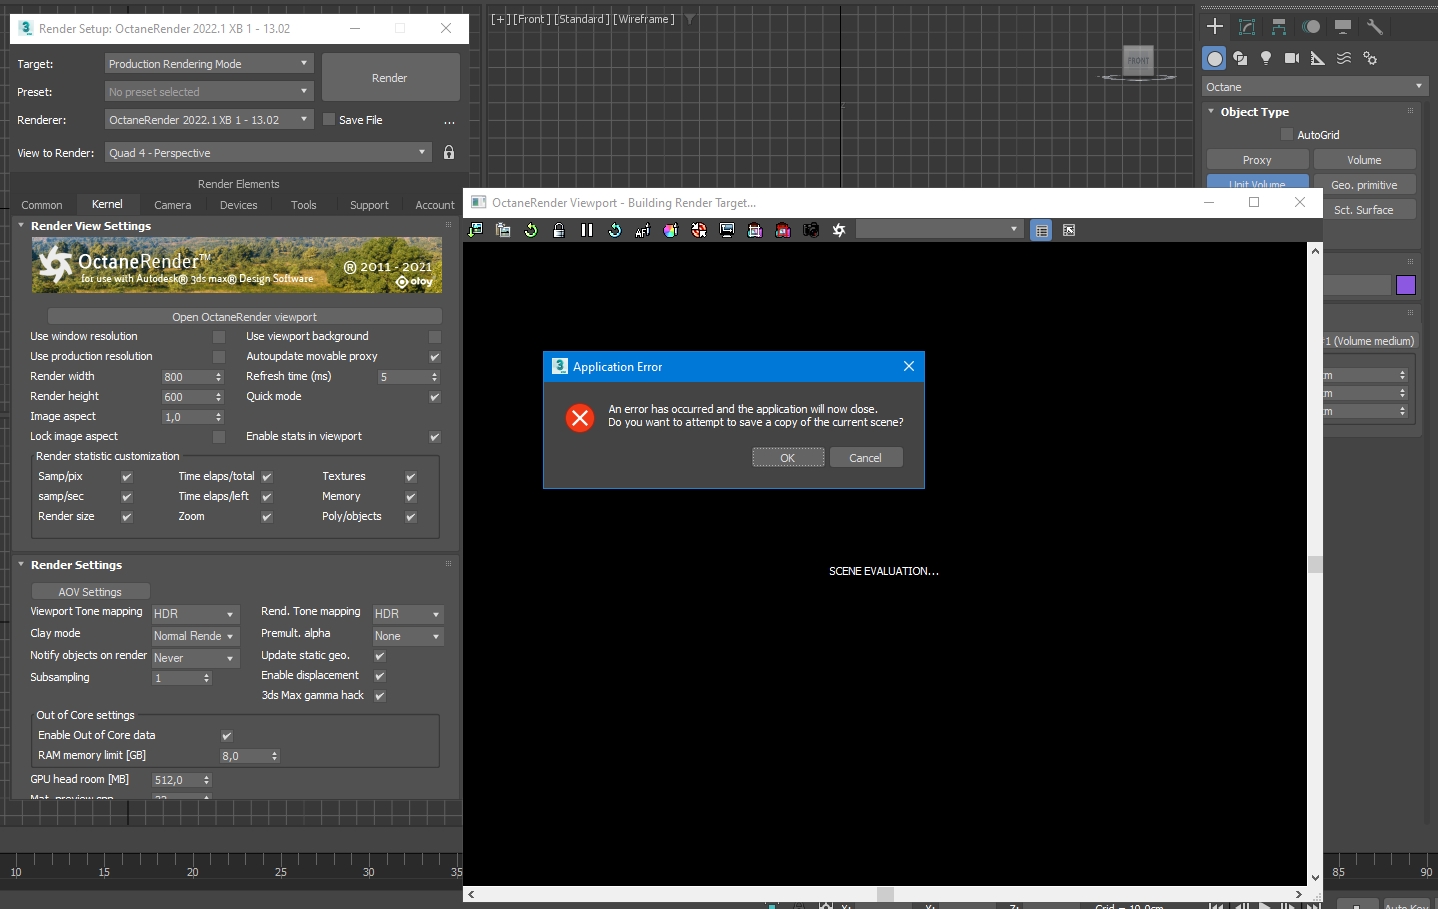The width and height of the screenshot is (1438, 909).
Task: Uncheck Enable stats in viewport
Action: point(435,437)
